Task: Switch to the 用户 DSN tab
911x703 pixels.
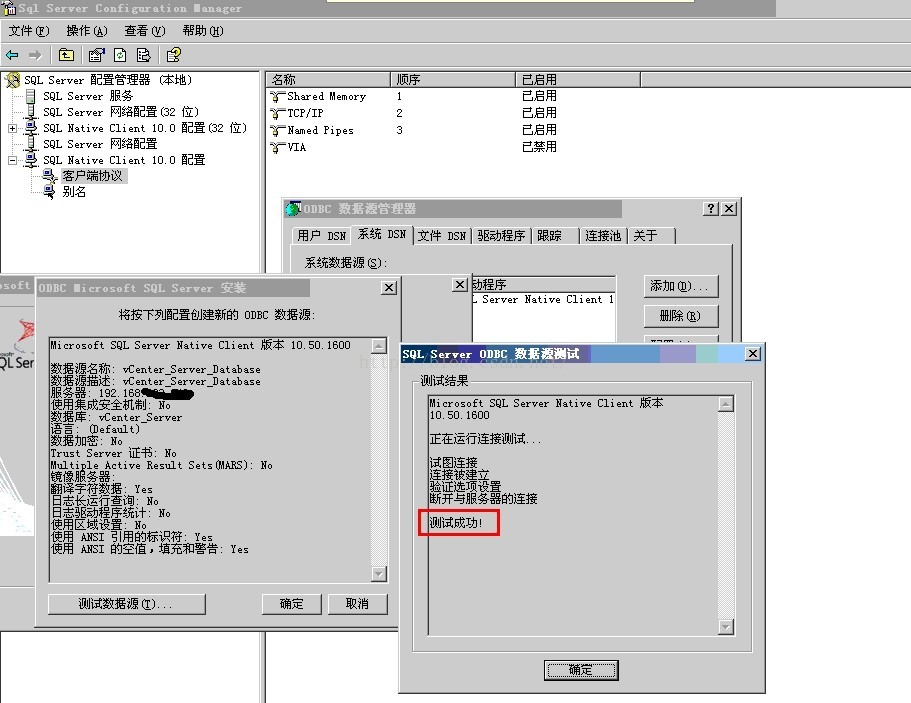Action: (321, 236)
